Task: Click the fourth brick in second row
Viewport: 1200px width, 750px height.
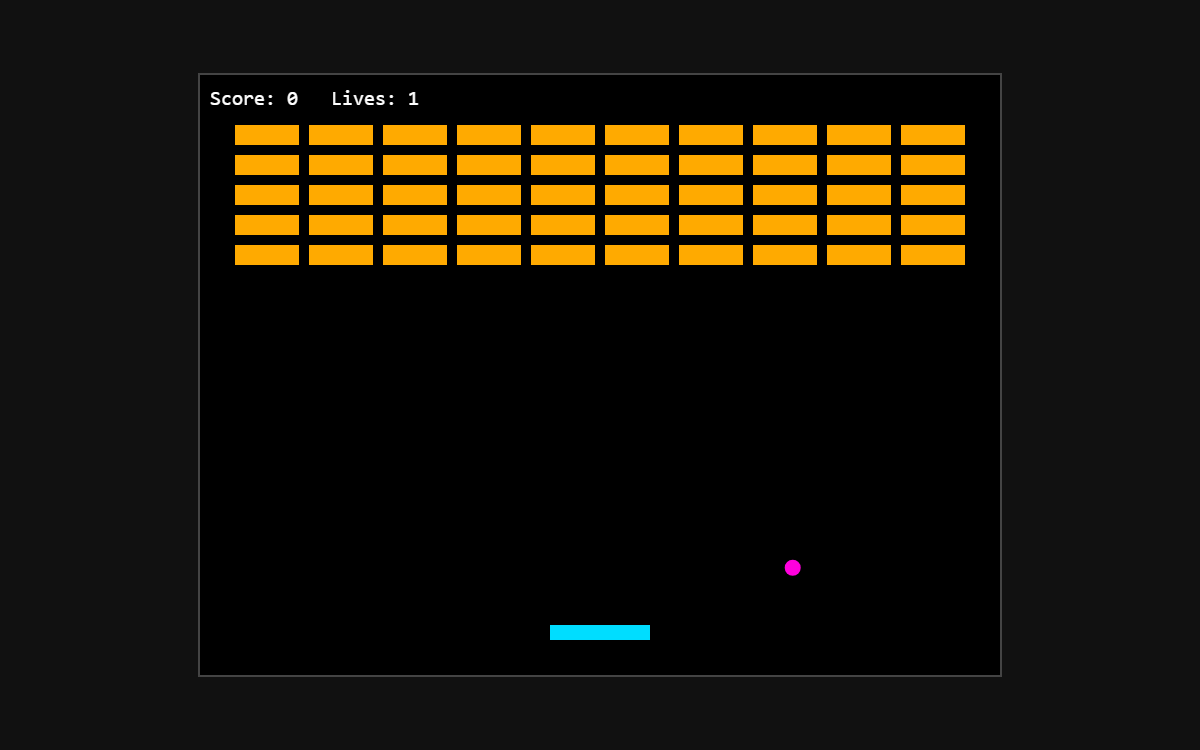Action: 489,165
